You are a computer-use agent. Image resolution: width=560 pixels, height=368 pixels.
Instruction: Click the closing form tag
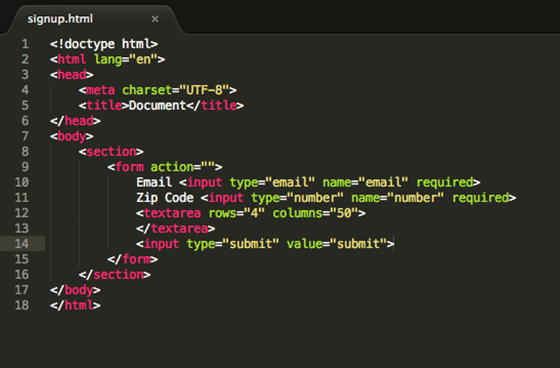point(132,259)
